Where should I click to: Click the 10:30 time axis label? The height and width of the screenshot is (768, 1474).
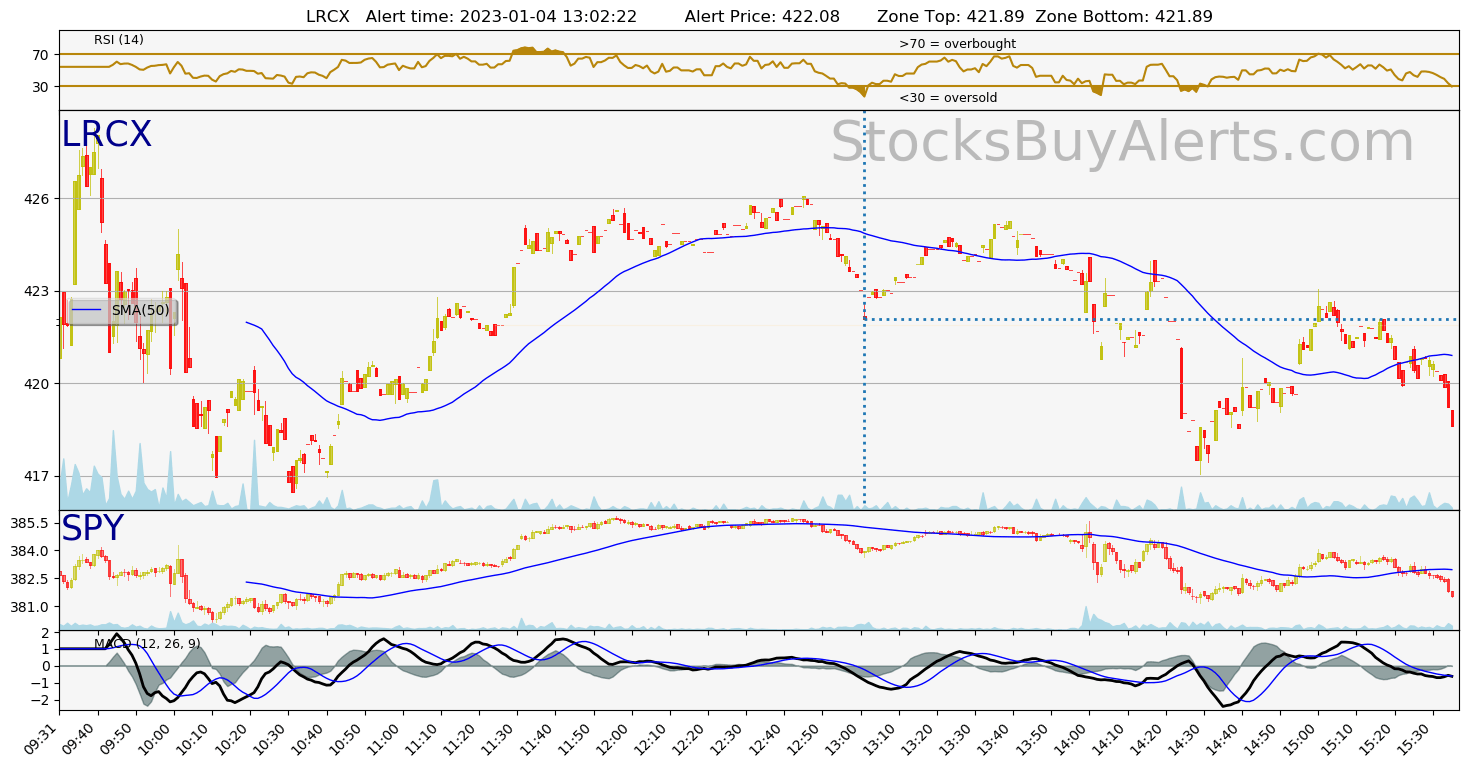(x=268, y=738)
